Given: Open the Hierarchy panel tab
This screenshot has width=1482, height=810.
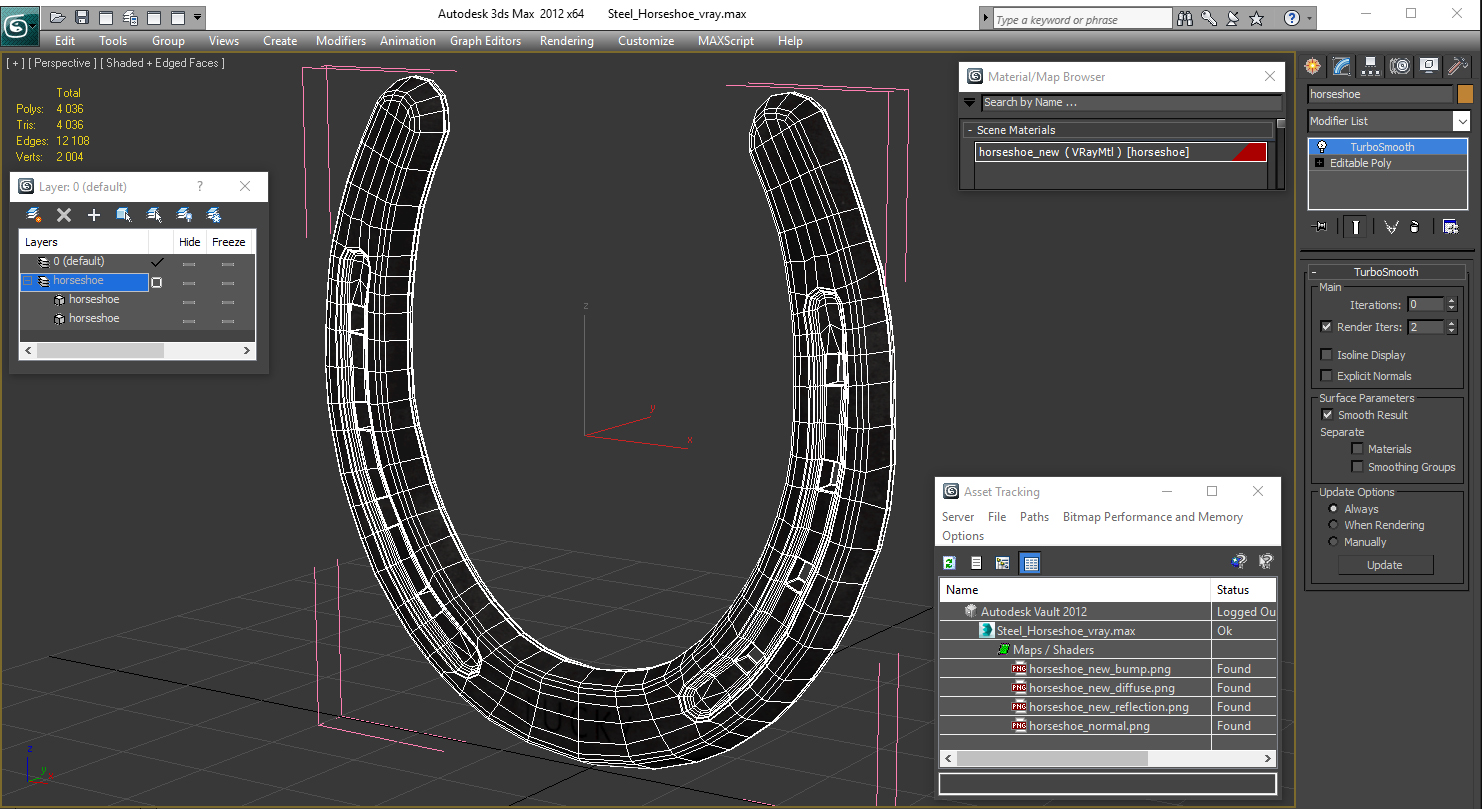Looking at the screenshot, I should coord(1370,66).
